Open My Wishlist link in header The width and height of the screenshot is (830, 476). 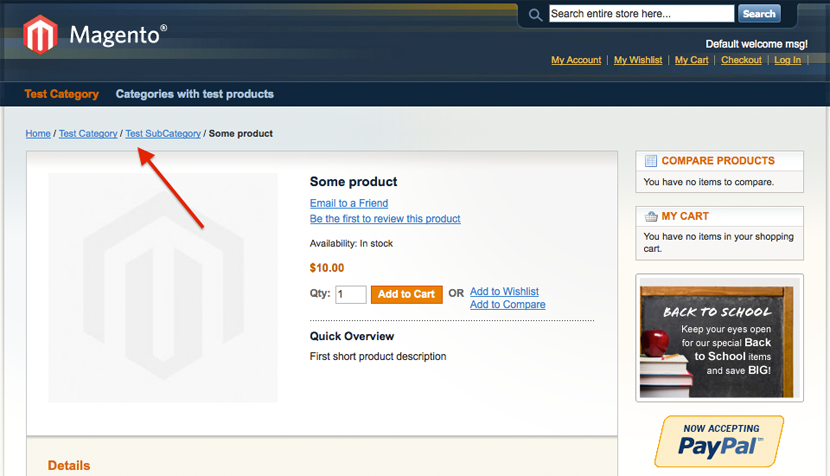coord(638,60)
